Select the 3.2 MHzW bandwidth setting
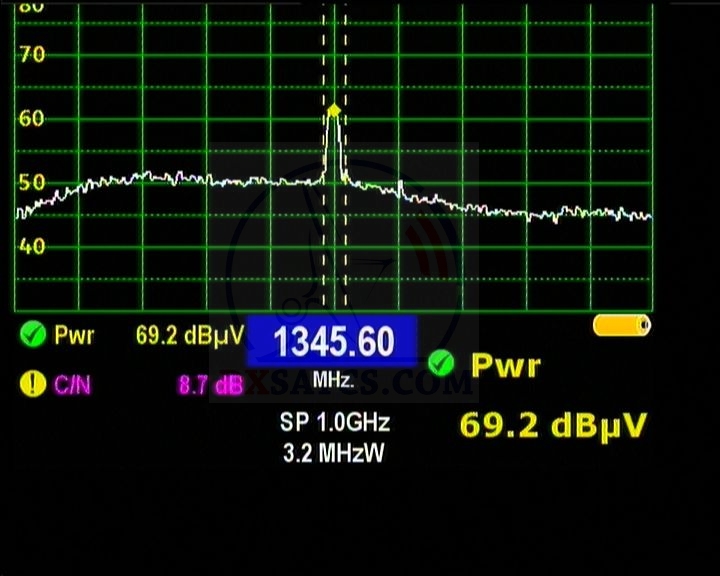The height and width of the screenshot is (576, 720). (x=334, y=453)
